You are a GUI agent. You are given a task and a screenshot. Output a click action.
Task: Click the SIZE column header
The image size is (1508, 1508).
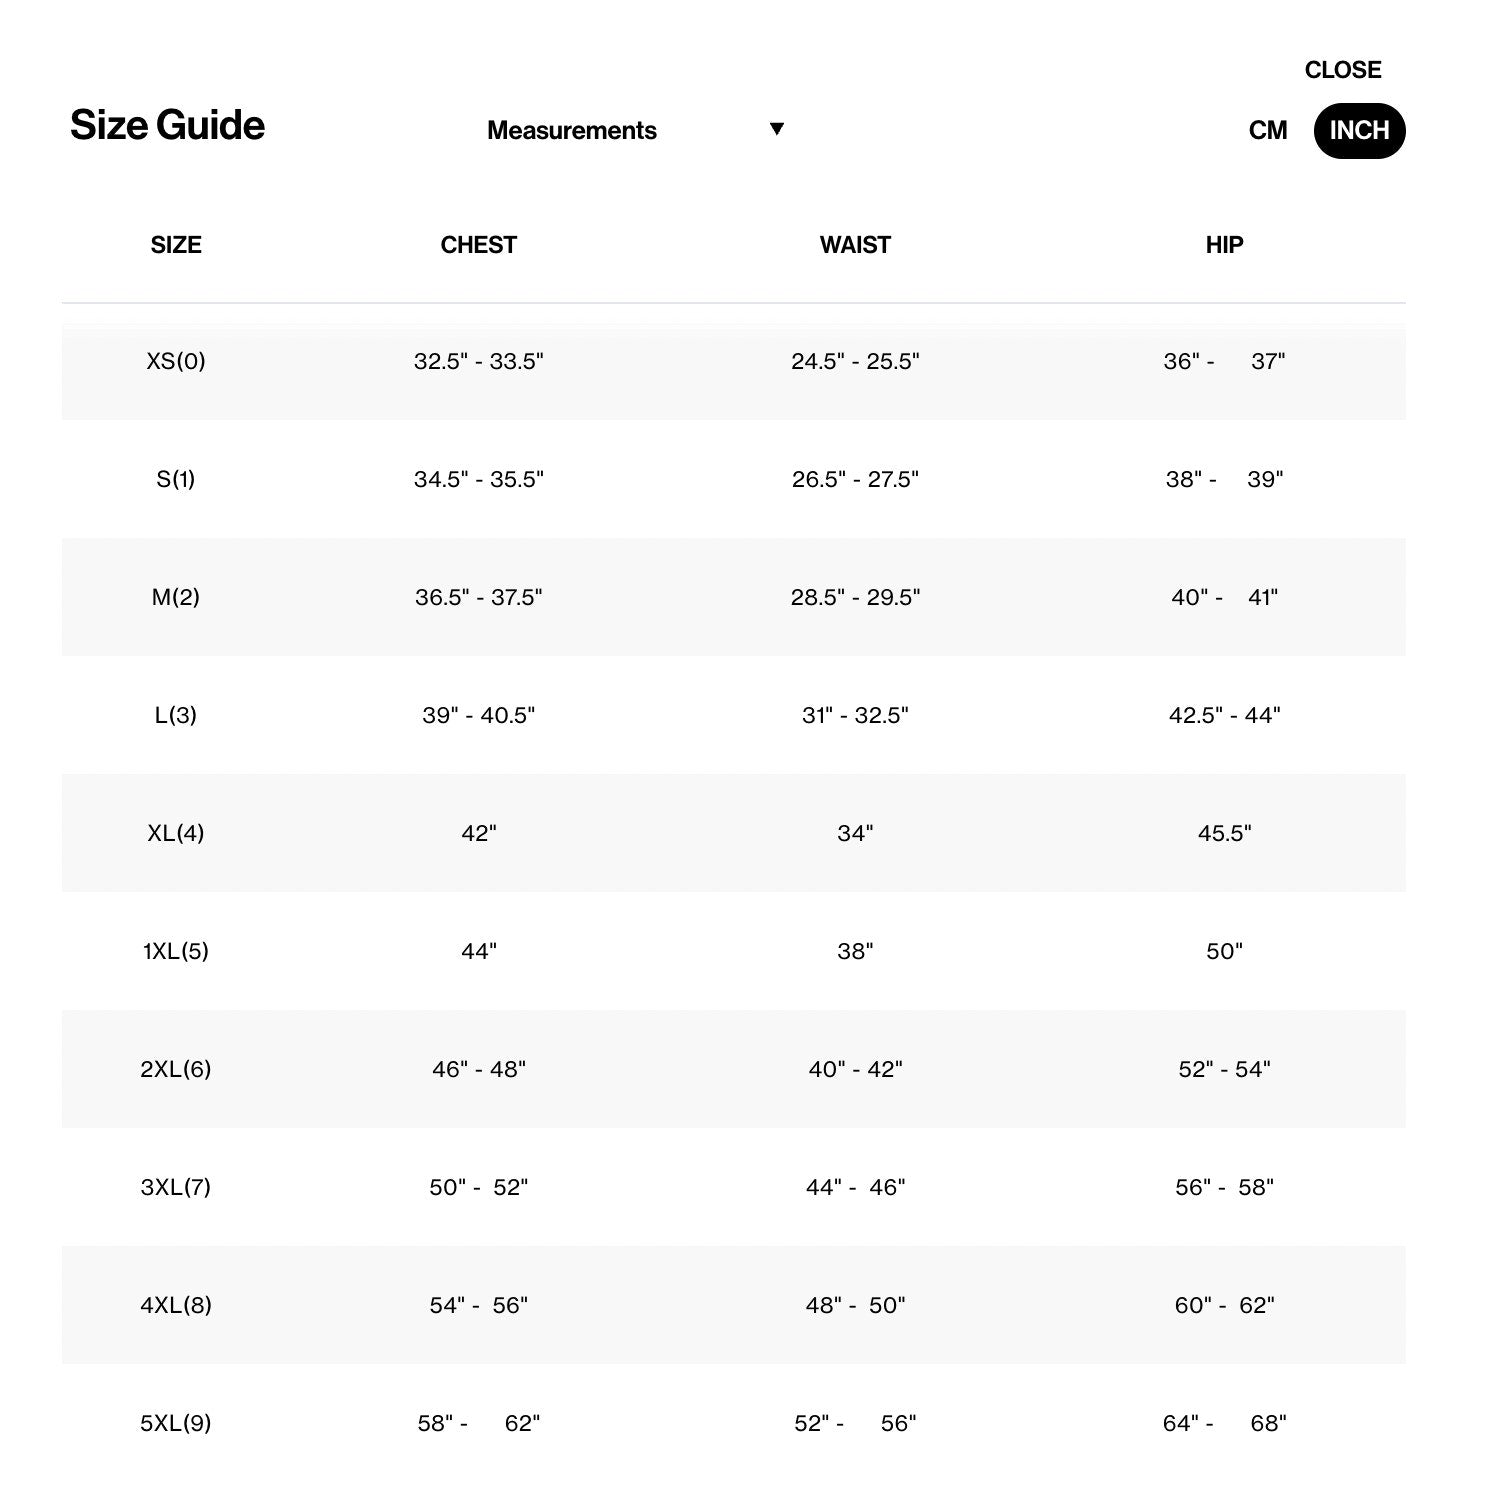(x=176, y=245)
